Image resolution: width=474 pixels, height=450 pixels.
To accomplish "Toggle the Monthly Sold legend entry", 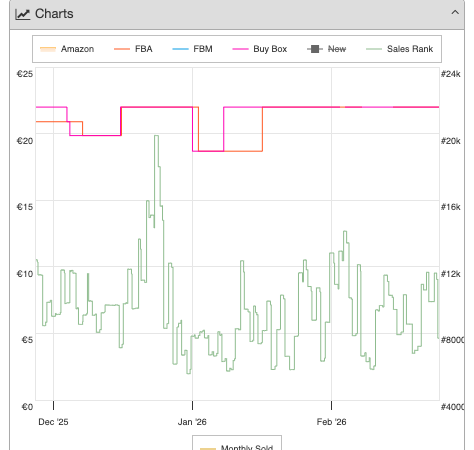I will click(x=237, y=447).
